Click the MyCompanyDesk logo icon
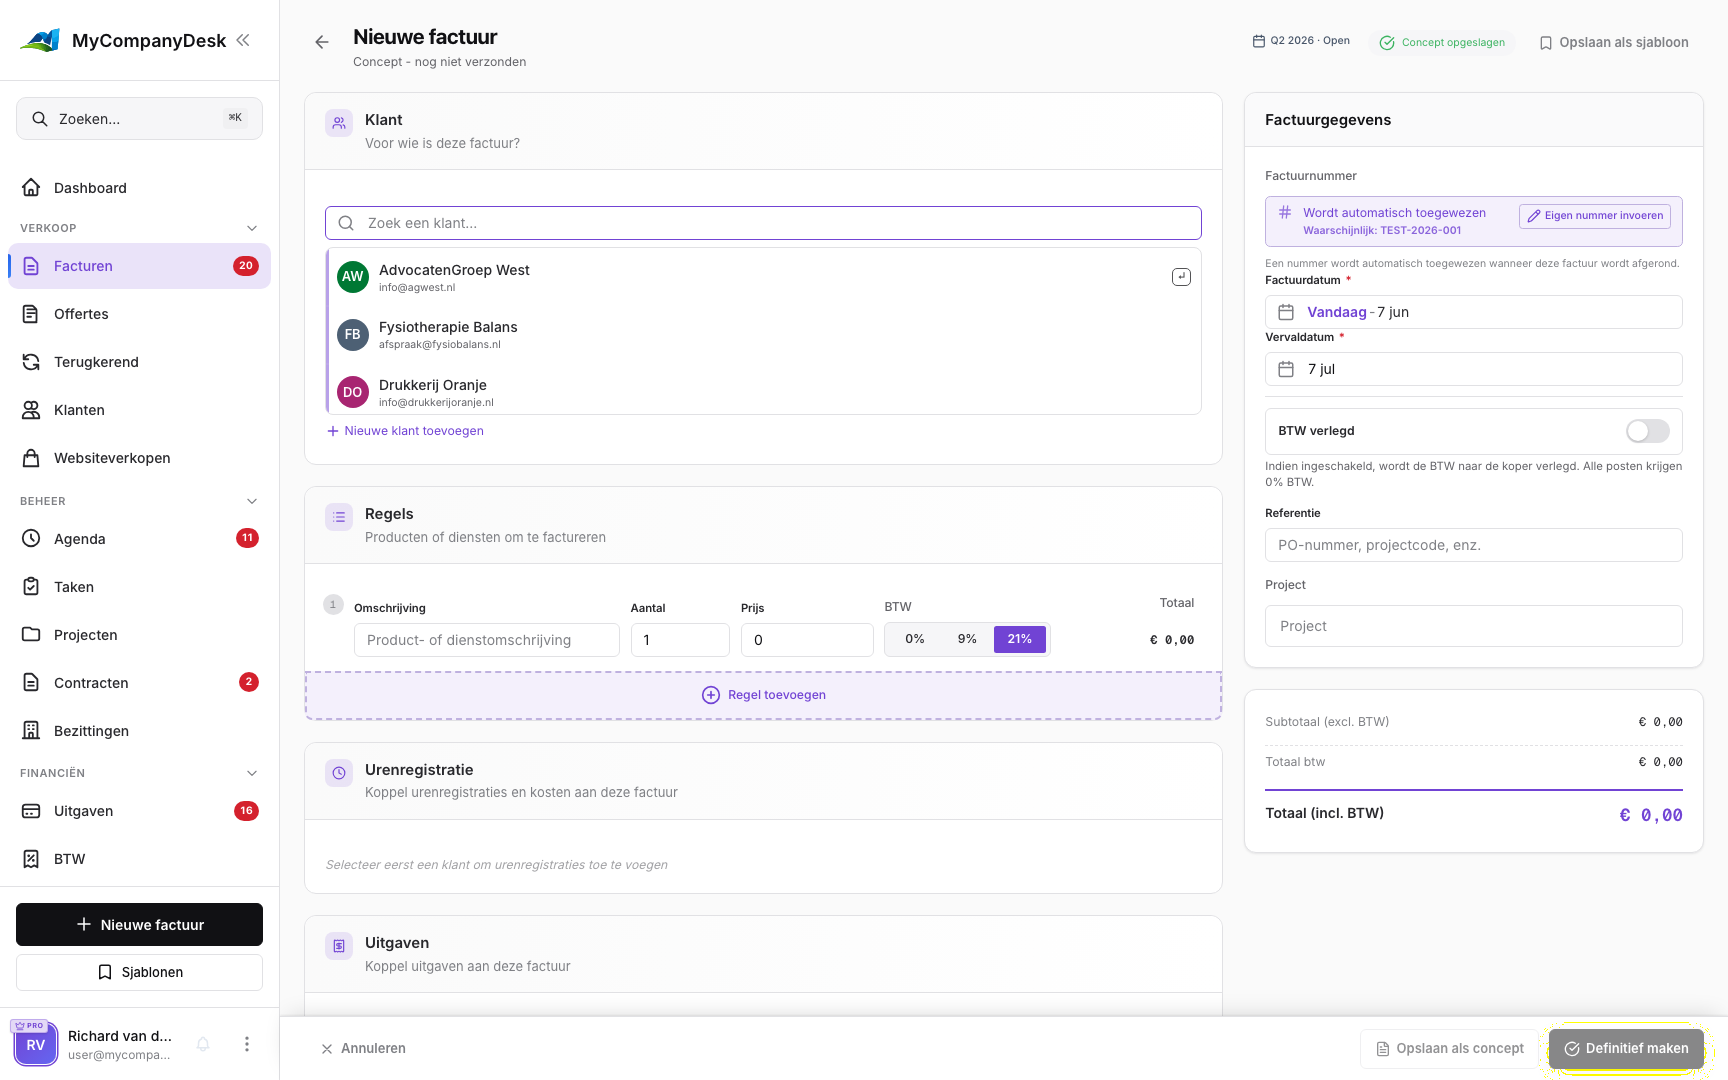1728x1080 pixels. tap(40, 40)
